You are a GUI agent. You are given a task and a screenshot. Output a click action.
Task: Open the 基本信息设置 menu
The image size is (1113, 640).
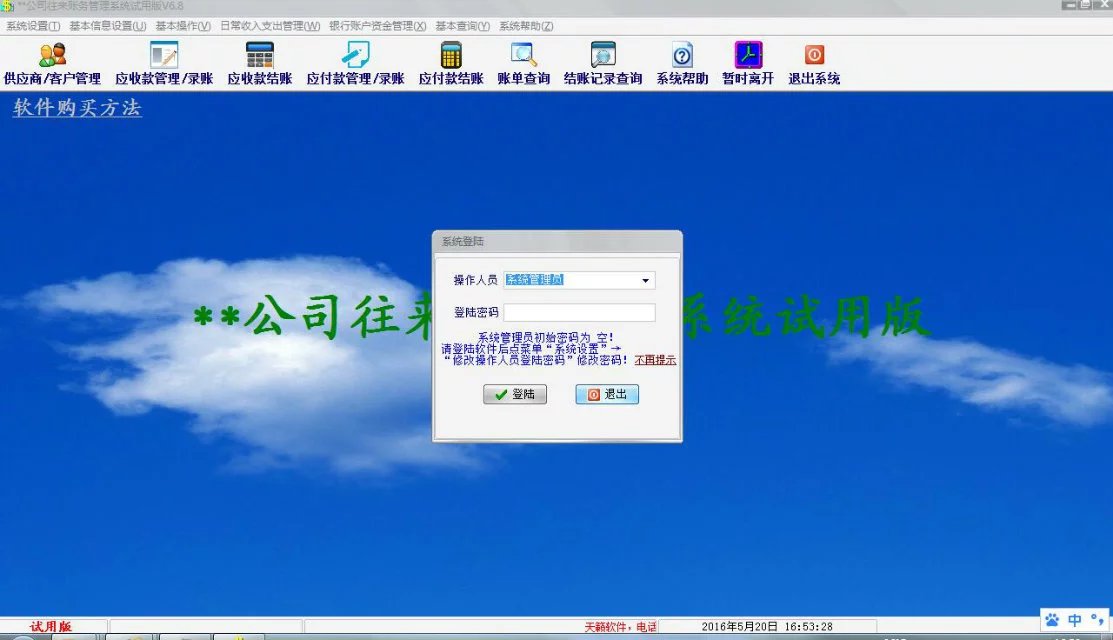[108, 25]
